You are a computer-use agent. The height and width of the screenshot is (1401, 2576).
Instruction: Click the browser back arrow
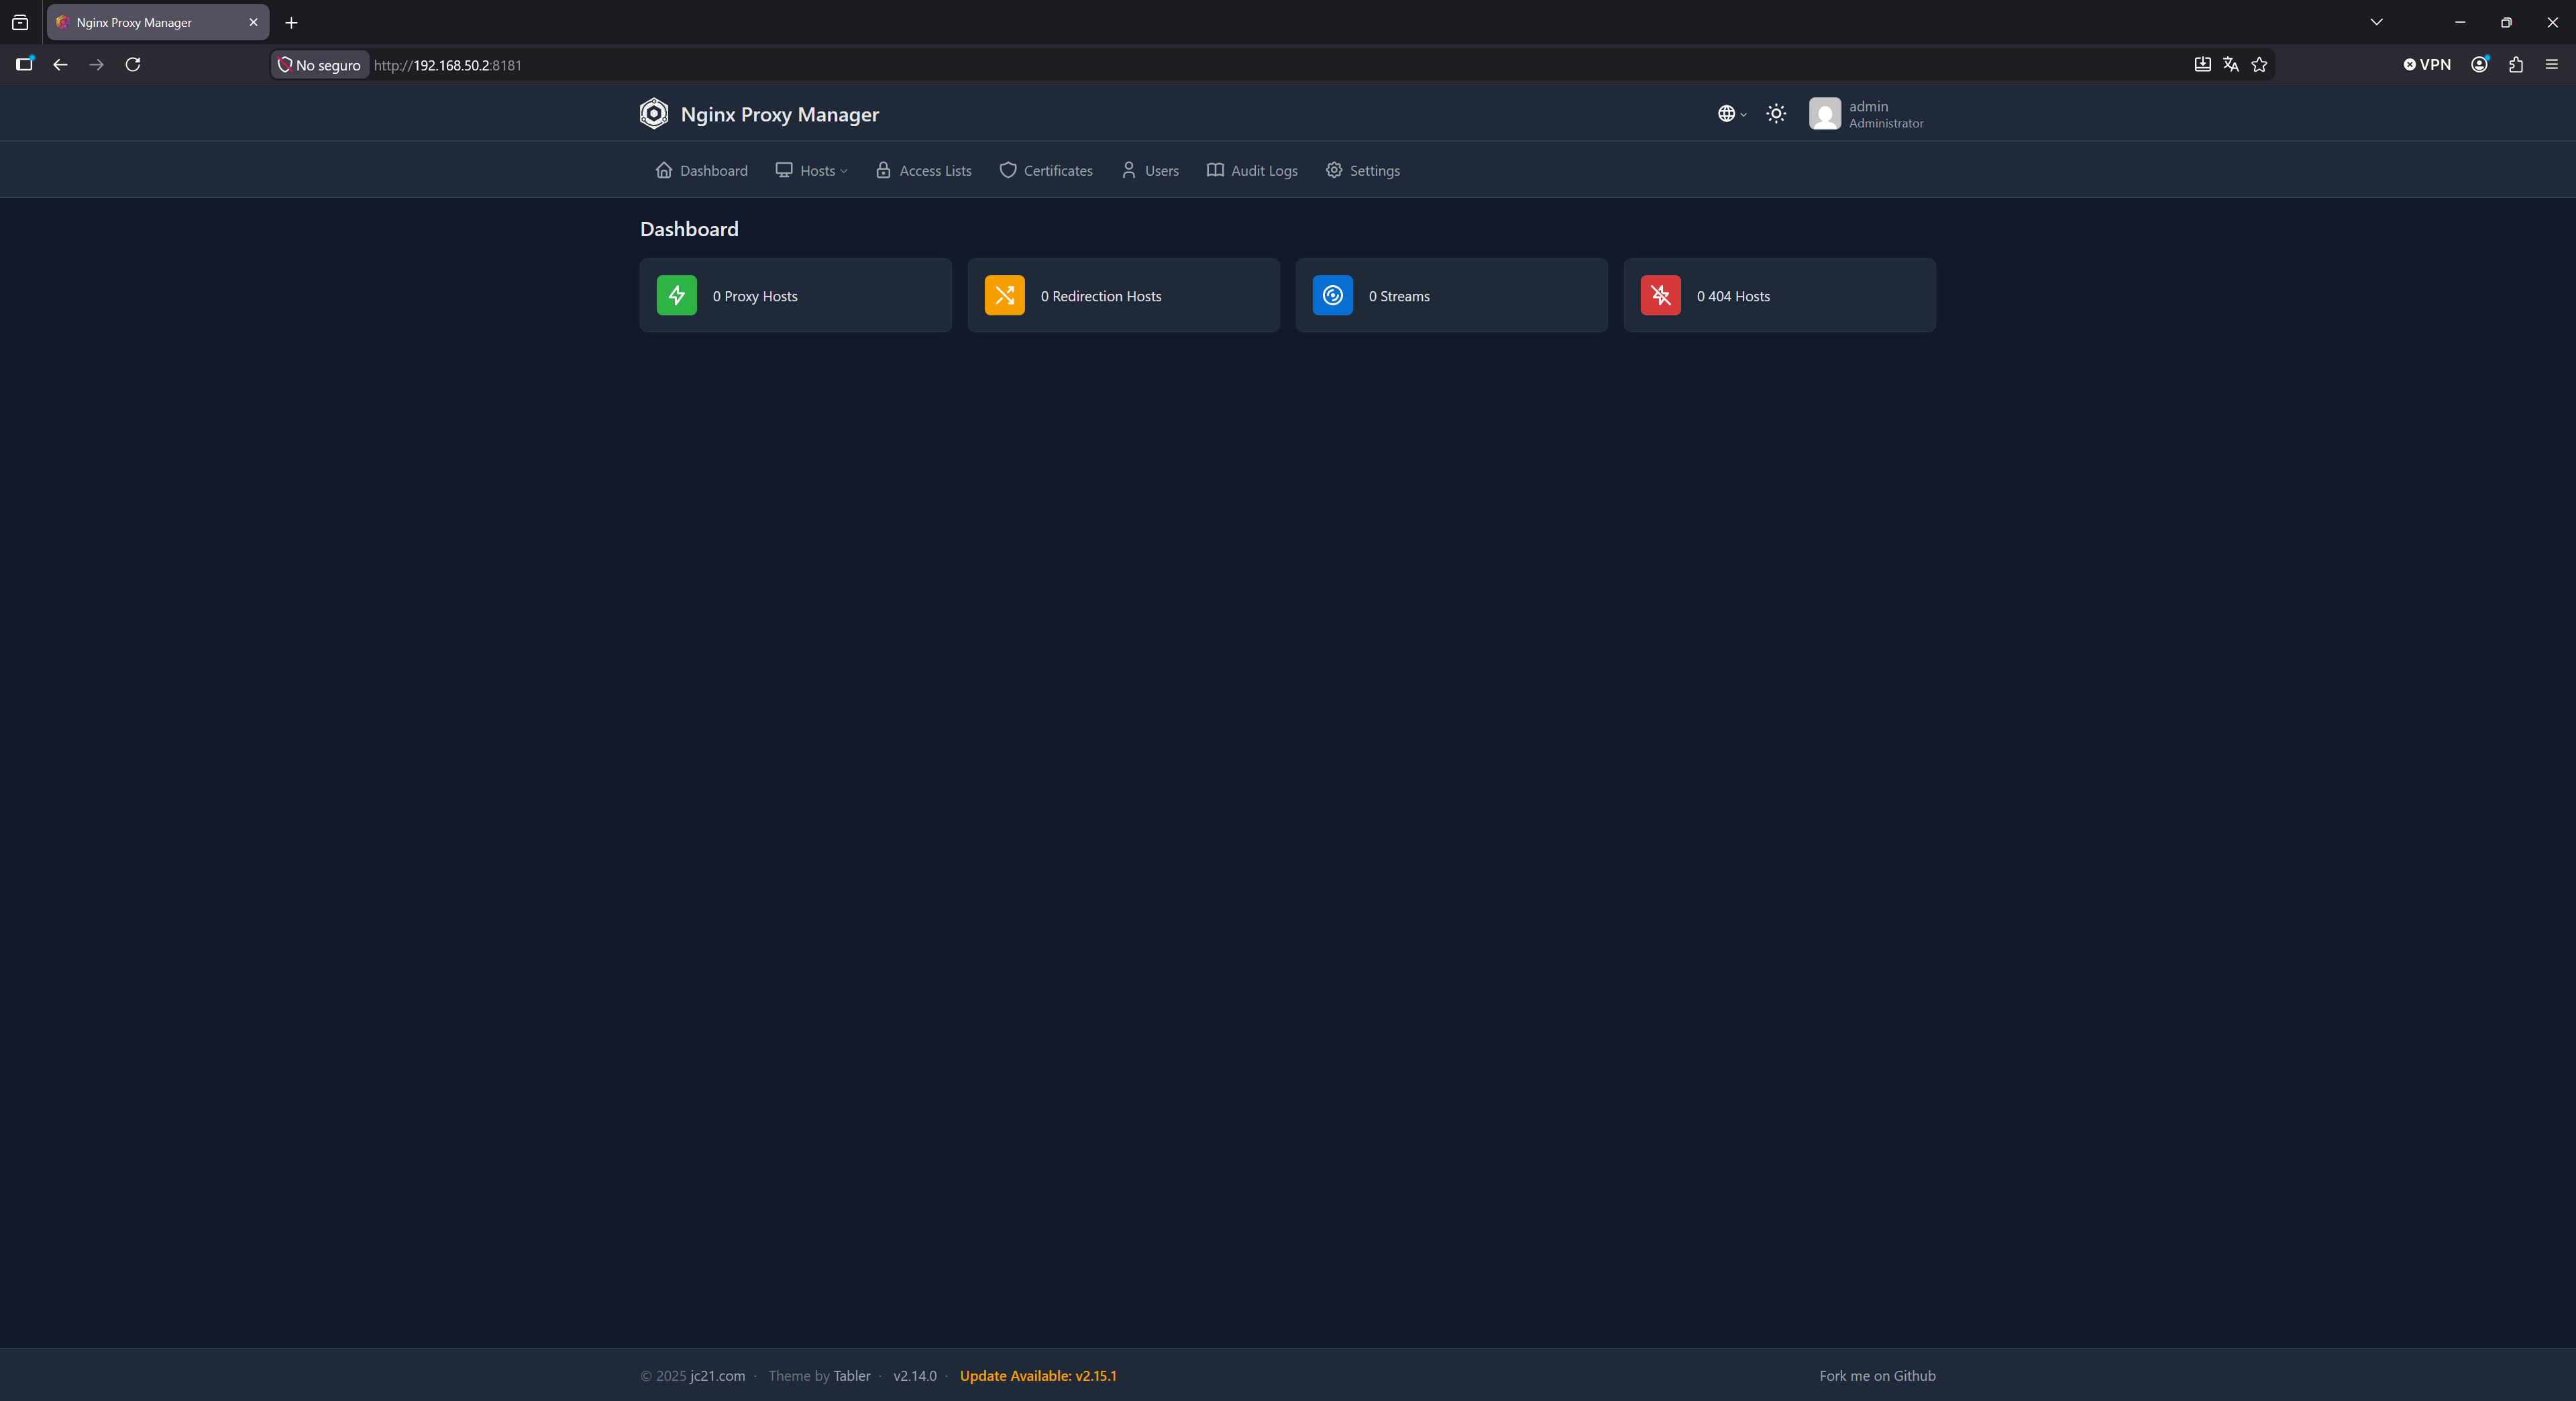tap(60, 64)
